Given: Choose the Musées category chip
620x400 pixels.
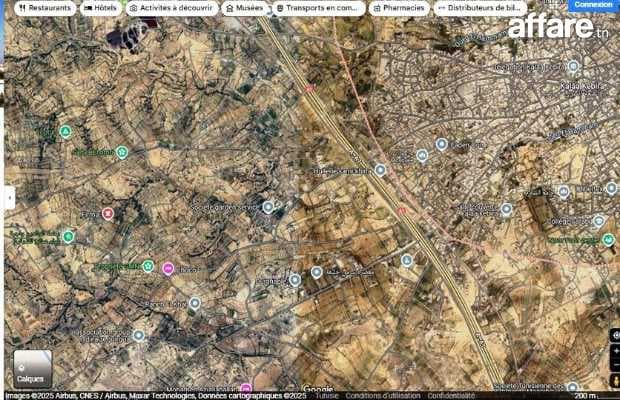Looking at the screenshot, I should (x=245, y=7).
